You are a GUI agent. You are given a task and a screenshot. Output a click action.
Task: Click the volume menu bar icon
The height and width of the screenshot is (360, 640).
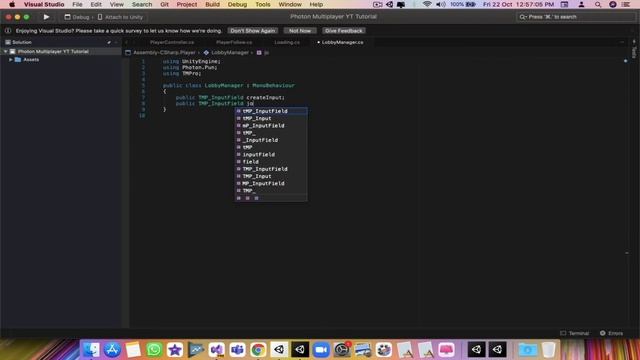441,4
